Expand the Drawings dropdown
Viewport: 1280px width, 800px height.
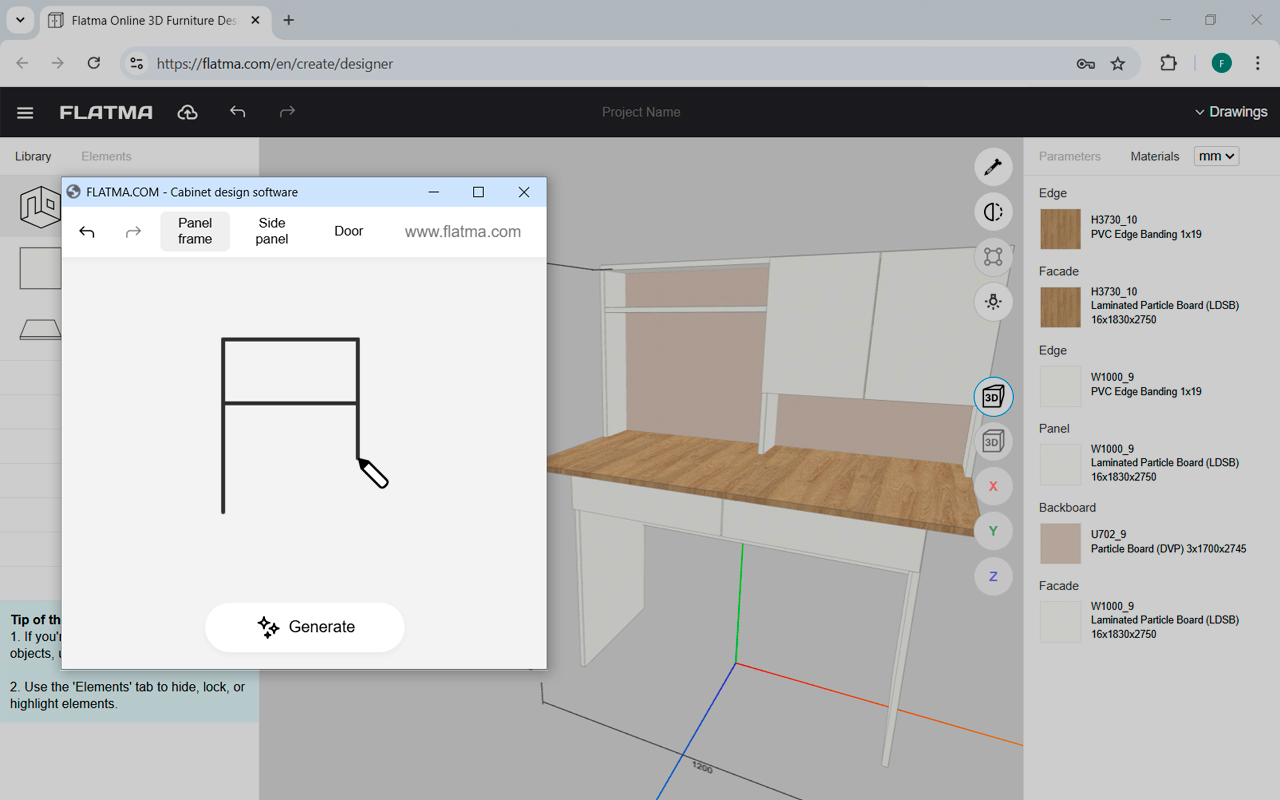(x=1230, y=112)
